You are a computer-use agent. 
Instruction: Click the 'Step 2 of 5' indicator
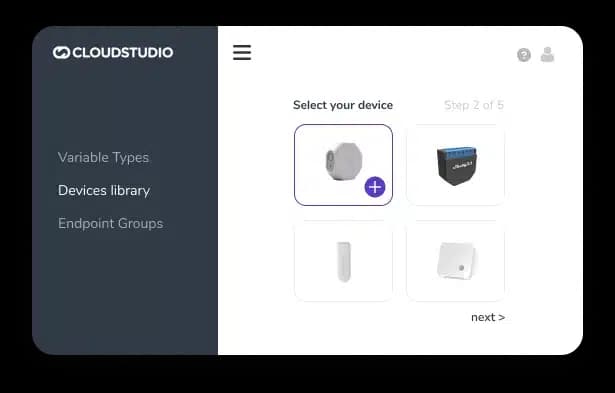pos(474,105)
